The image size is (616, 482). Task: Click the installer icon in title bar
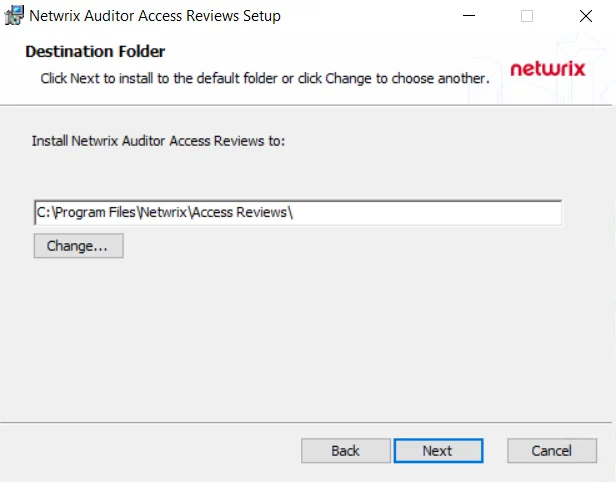pyautogui.click(x=14, y=16)
